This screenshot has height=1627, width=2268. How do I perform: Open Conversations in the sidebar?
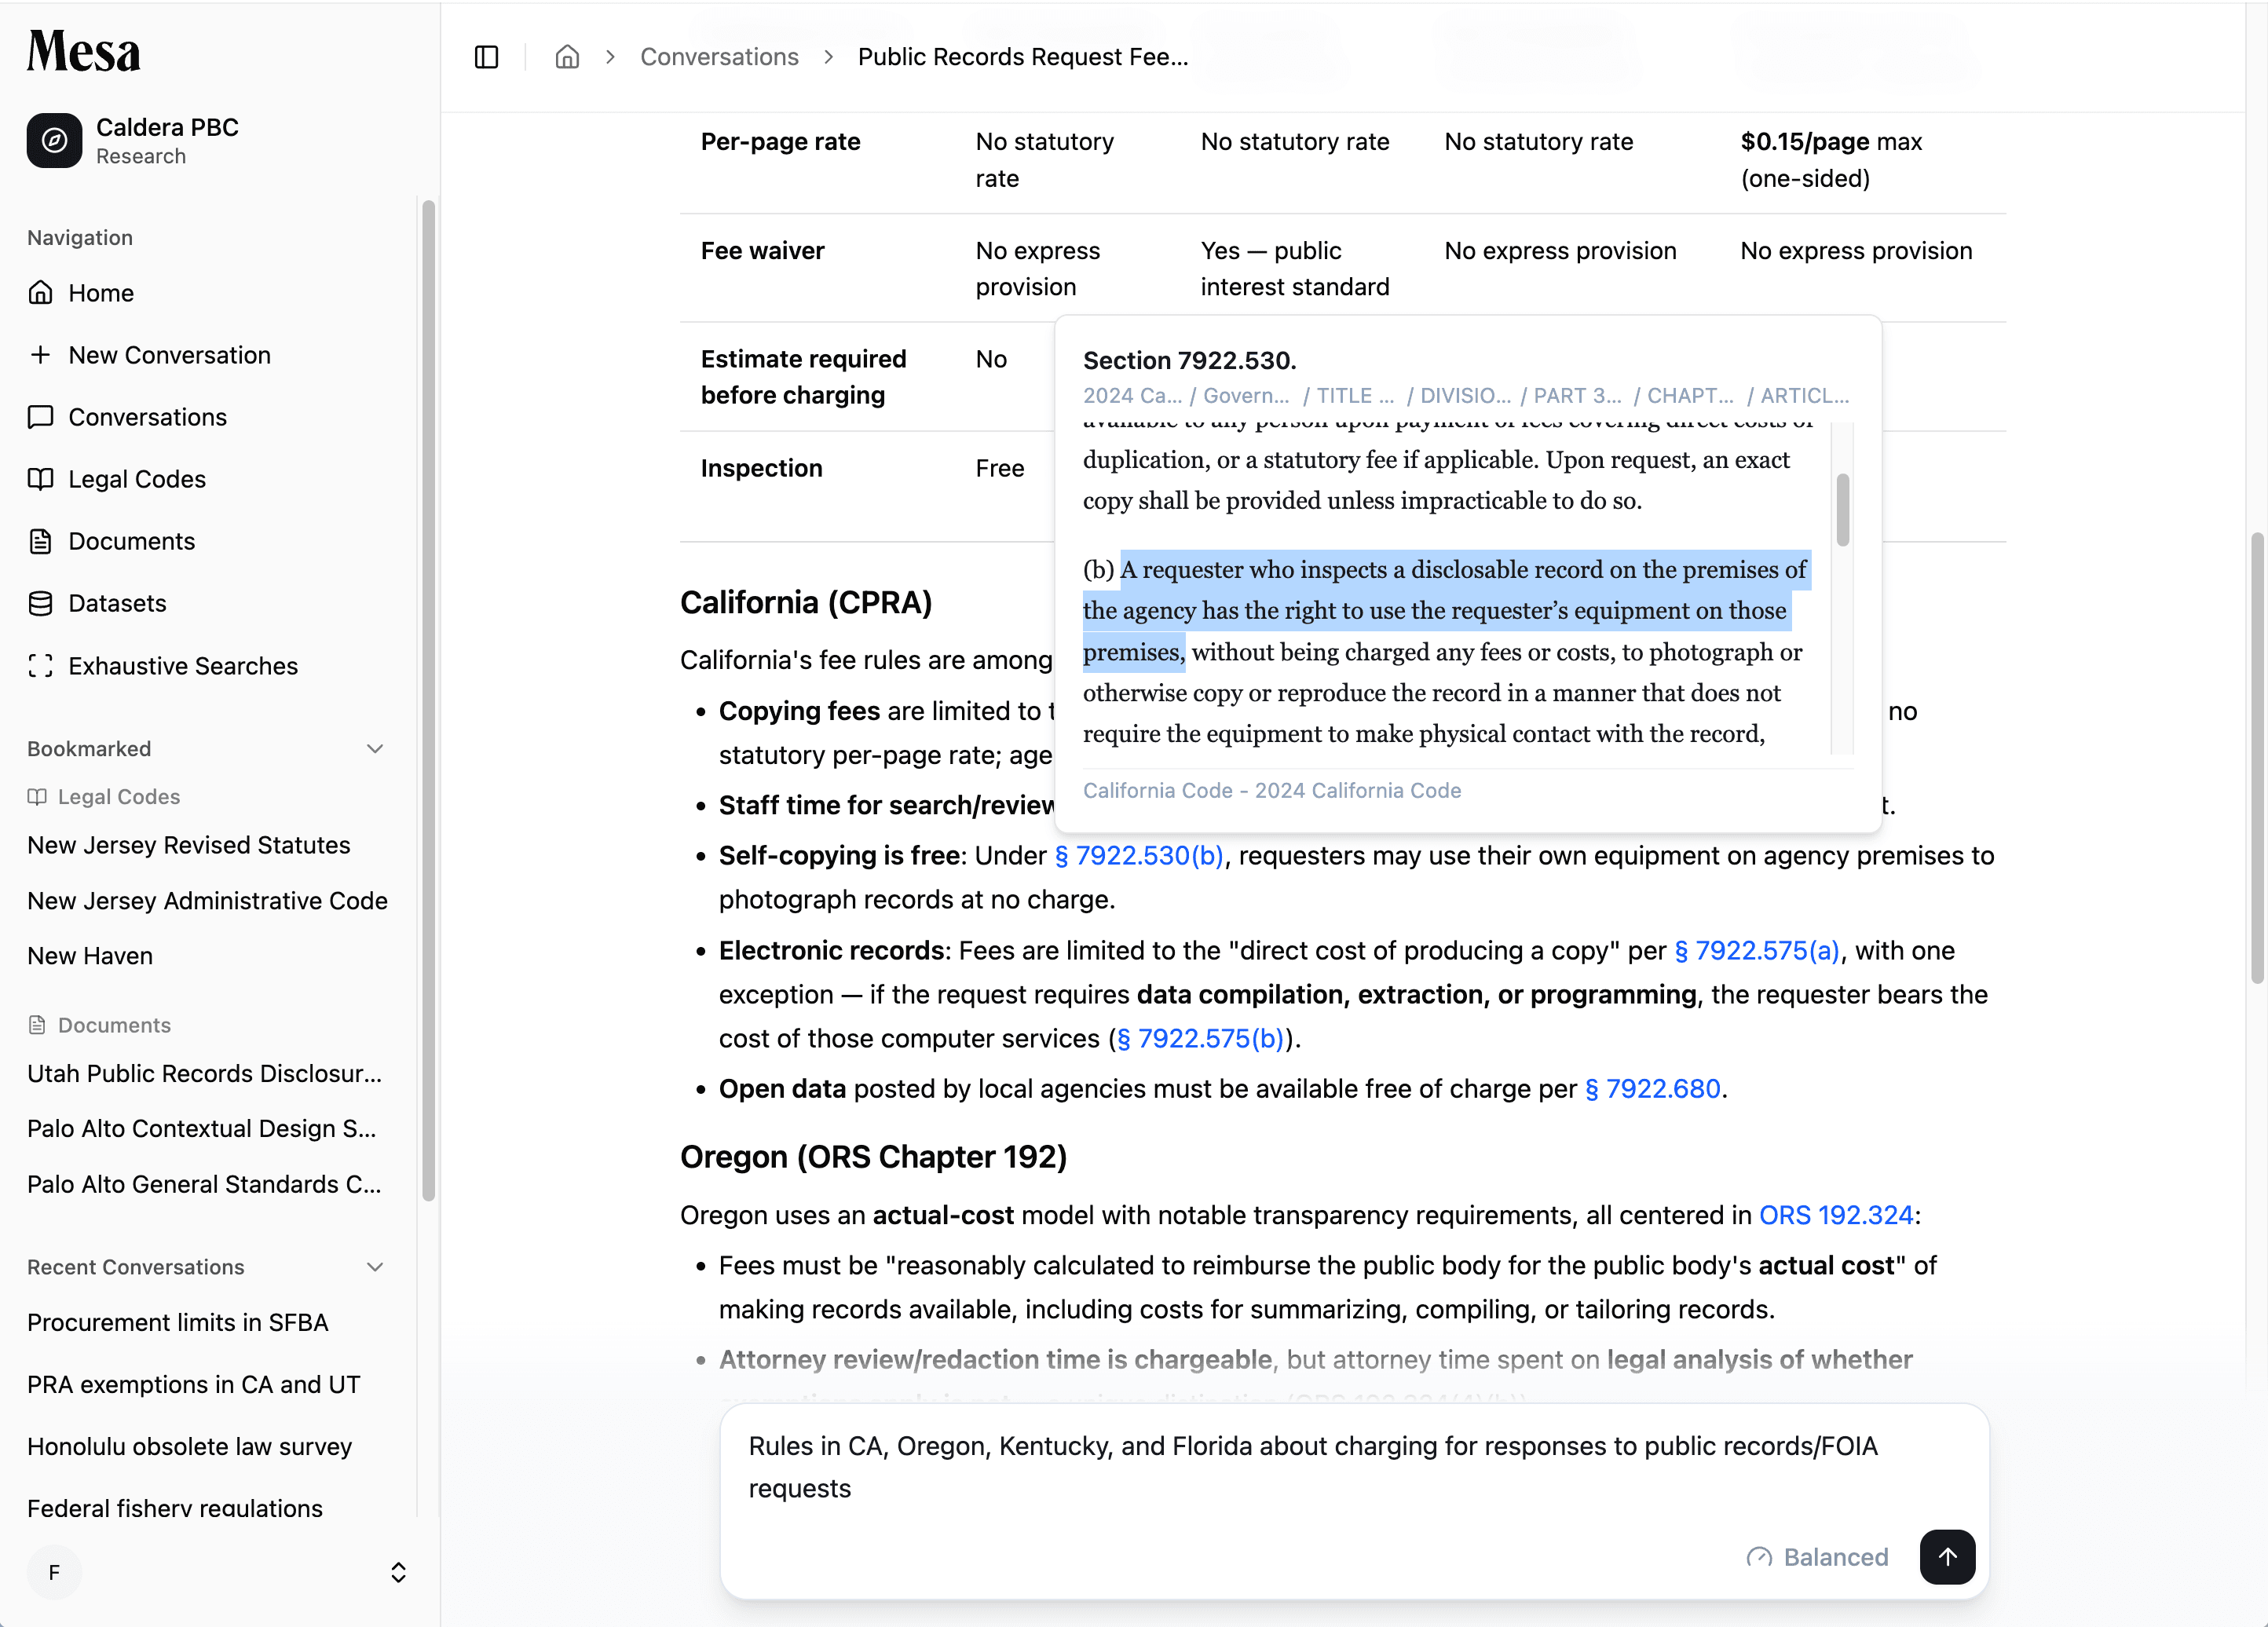[x=148, y=417]
